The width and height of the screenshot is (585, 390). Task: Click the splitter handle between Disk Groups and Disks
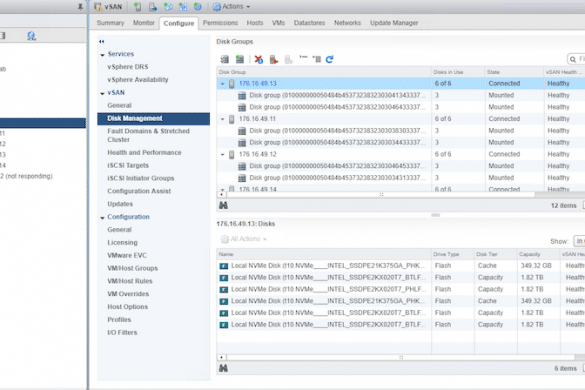pyautogui.click(x=435, y=215)
